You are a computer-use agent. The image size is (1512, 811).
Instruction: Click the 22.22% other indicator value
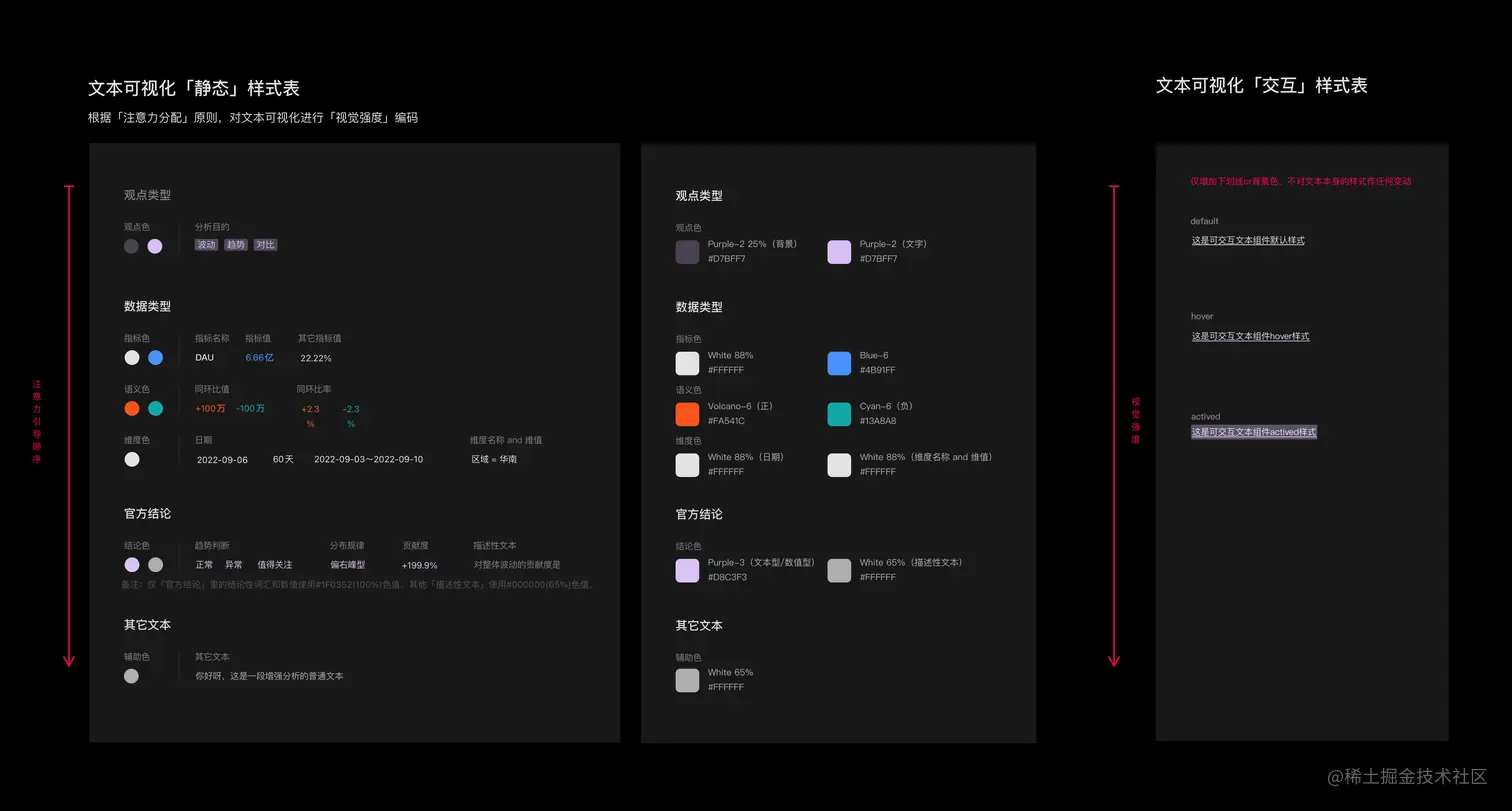(316, 358)
